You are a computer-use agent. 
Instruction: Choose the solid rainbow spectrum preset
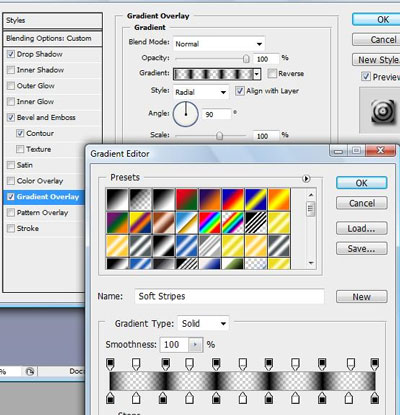click(x=210, y=223)
